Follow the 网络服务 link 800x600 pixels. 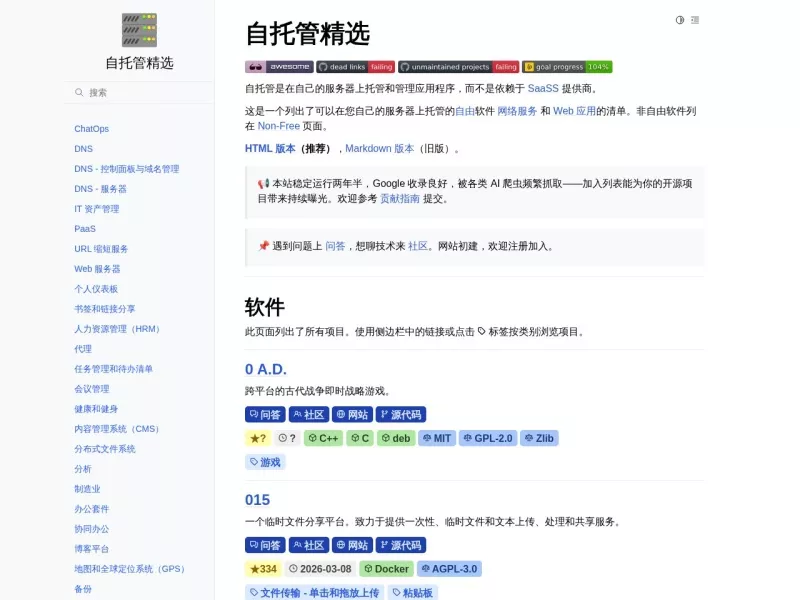click(x=517, y=111)
